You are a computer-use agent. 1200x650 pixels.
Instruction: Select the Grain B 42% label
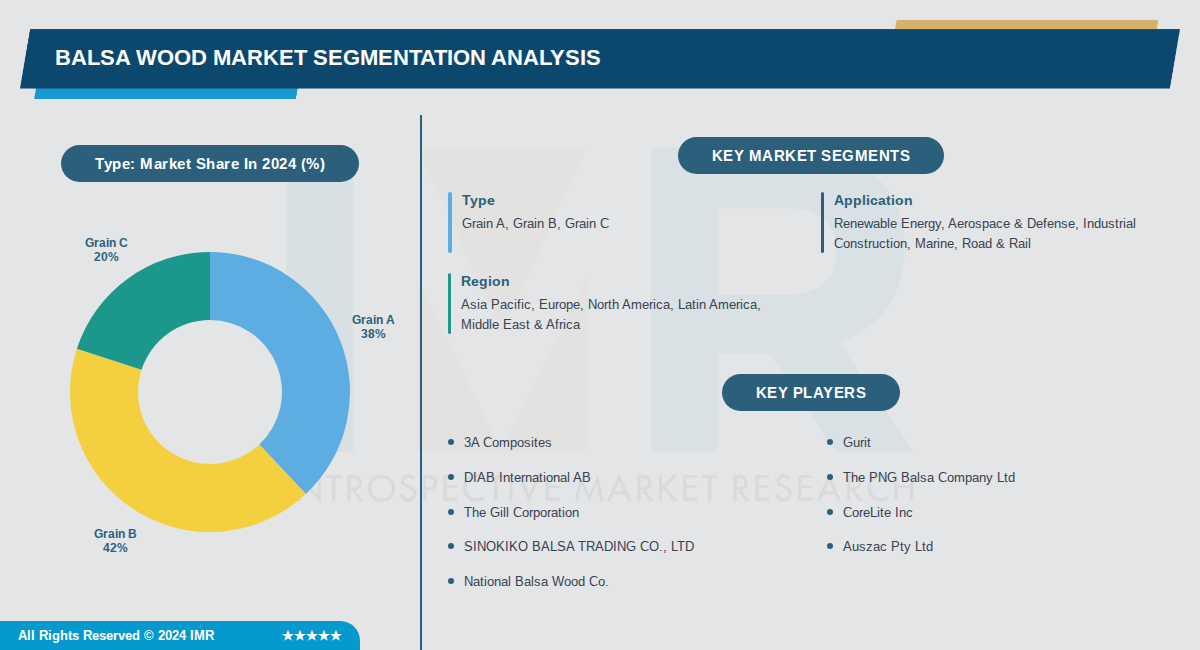point(115,541)
